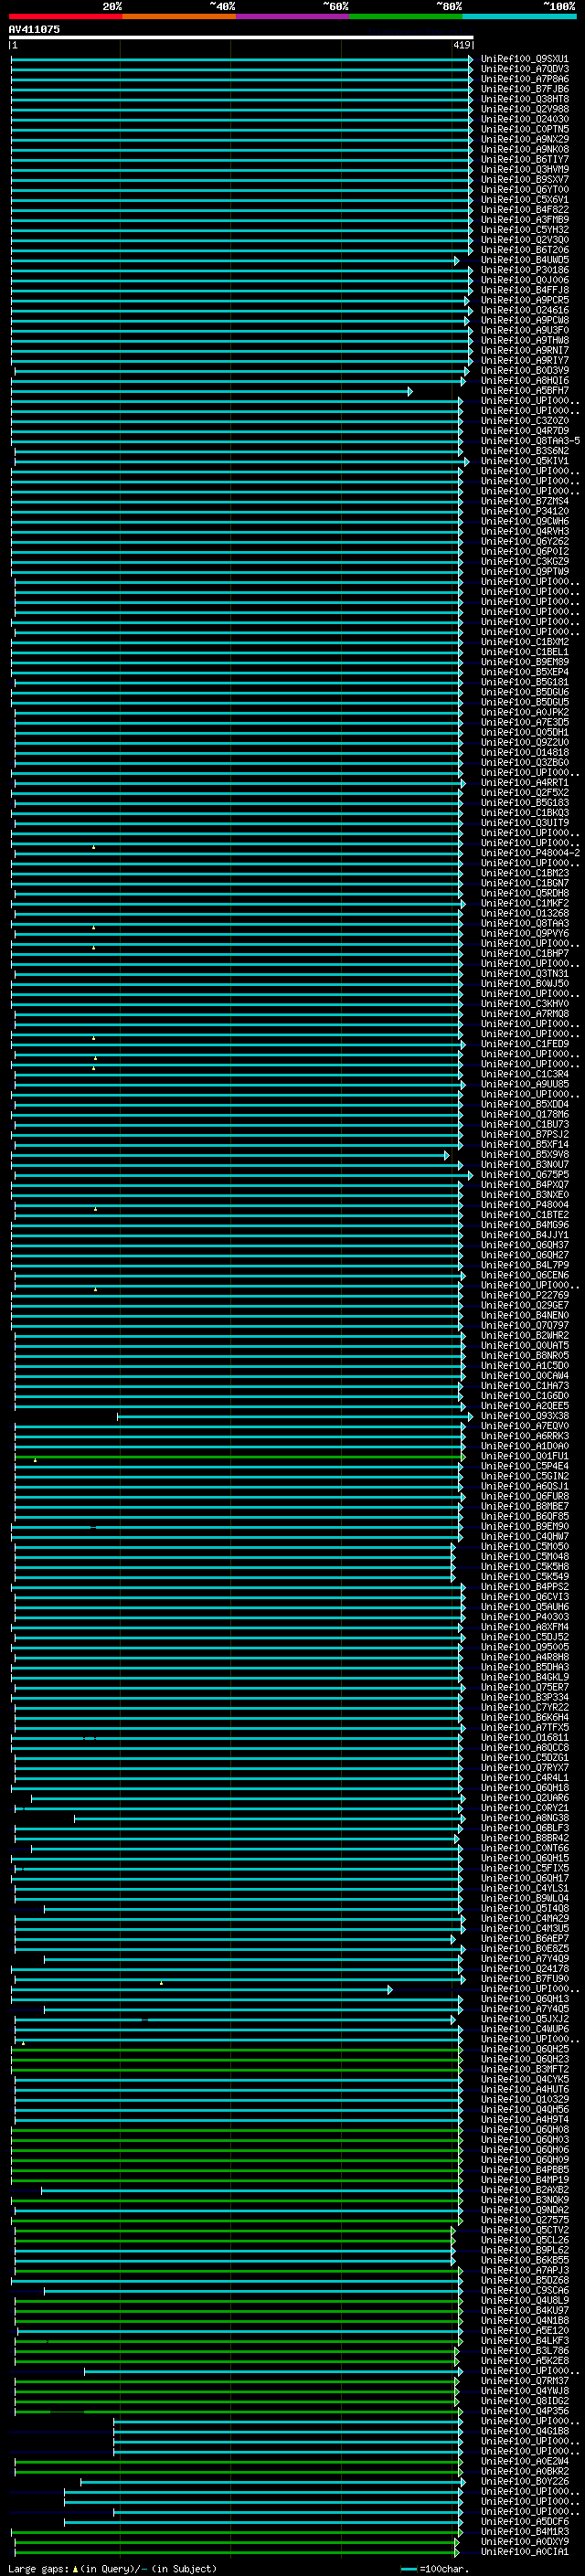This screenshot has height=2576, width=585.
Task: Select the UniRef100_B3MFT2 hit label
Action: [x=524, y=2069]
